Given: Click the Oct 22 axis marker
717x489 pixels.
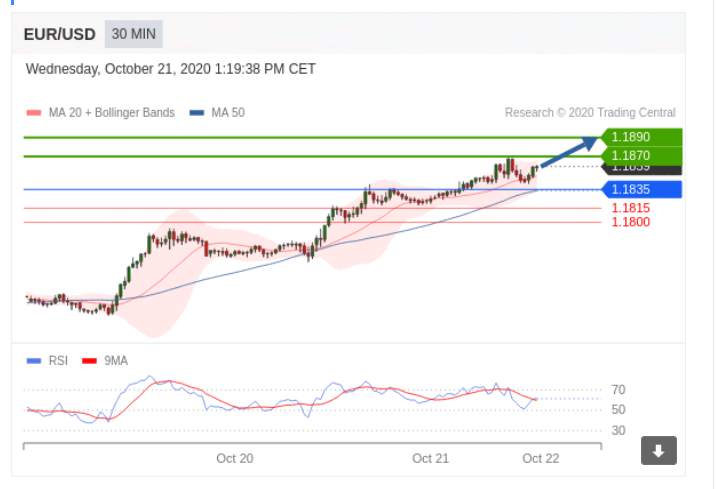Looking at the screenshot, I should [x=540, y=458].
